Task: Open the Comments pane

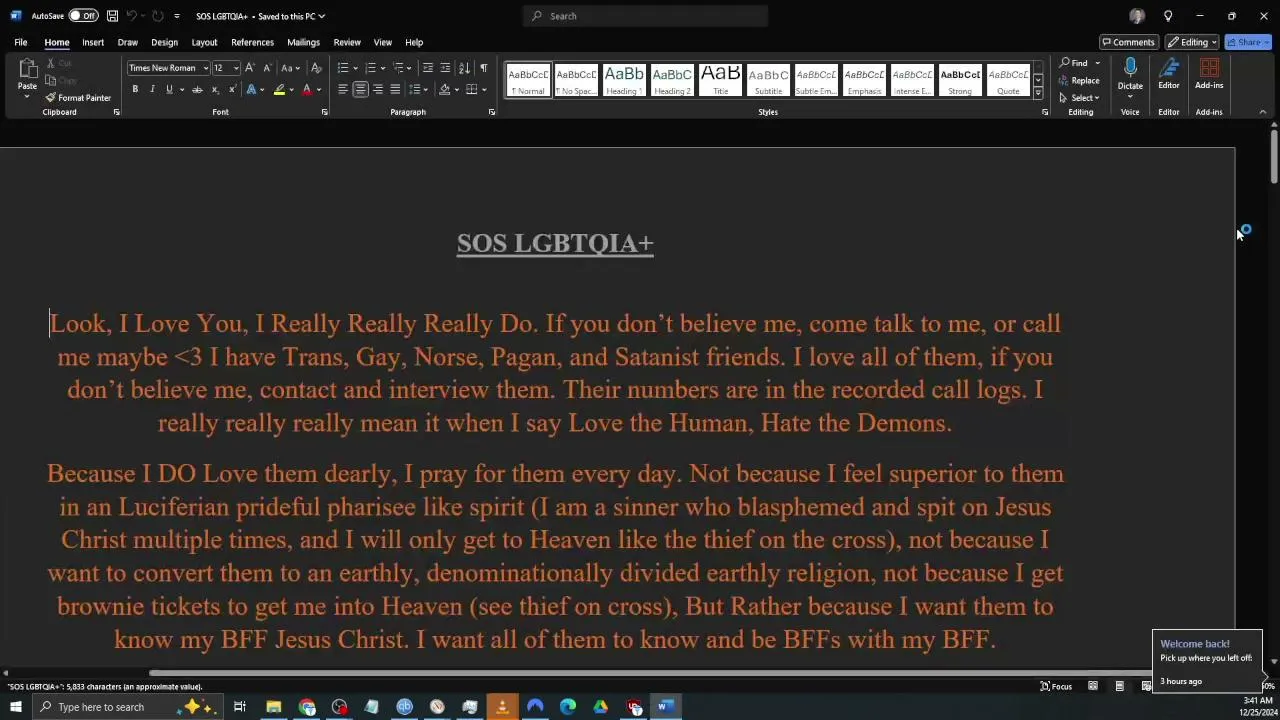Action: point(1127,42)
